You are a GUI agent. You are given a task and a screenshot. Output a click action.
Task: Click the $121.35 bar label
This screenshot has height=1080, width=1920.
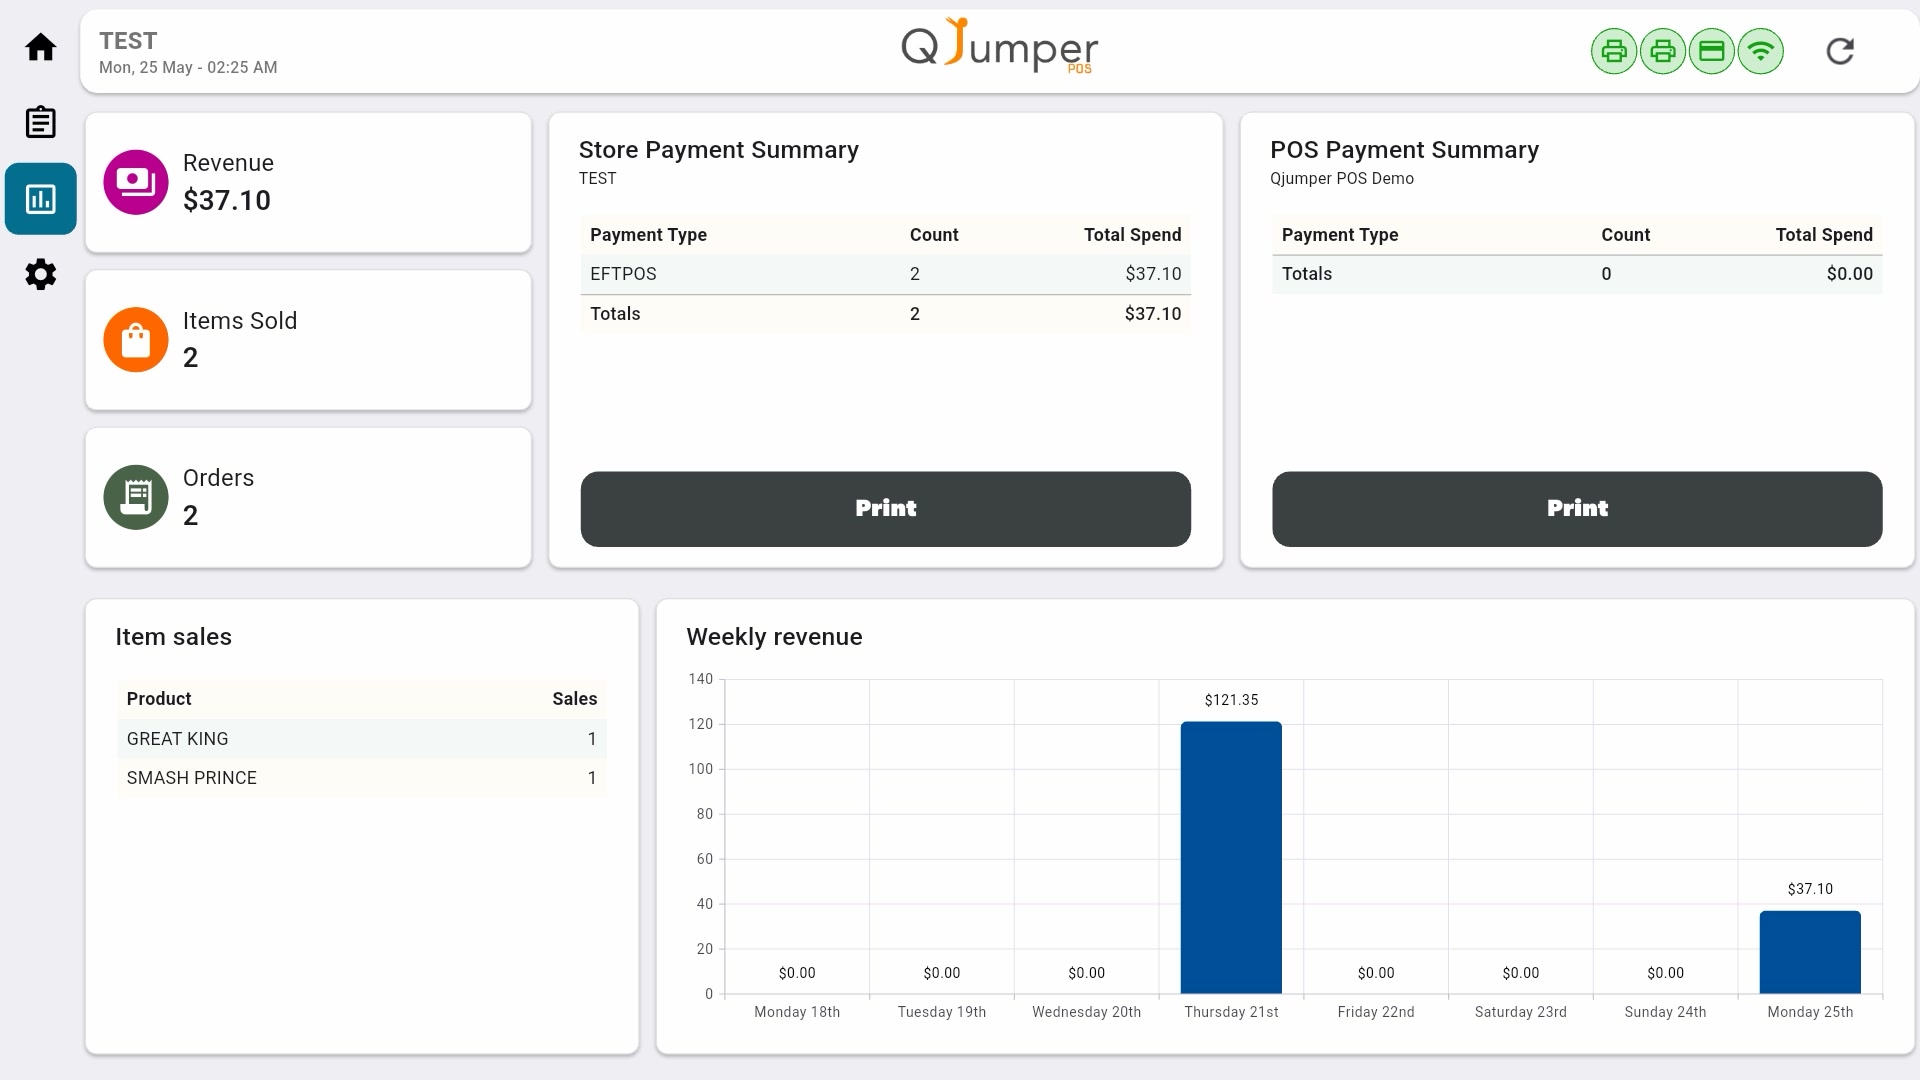click(1231, 700)
